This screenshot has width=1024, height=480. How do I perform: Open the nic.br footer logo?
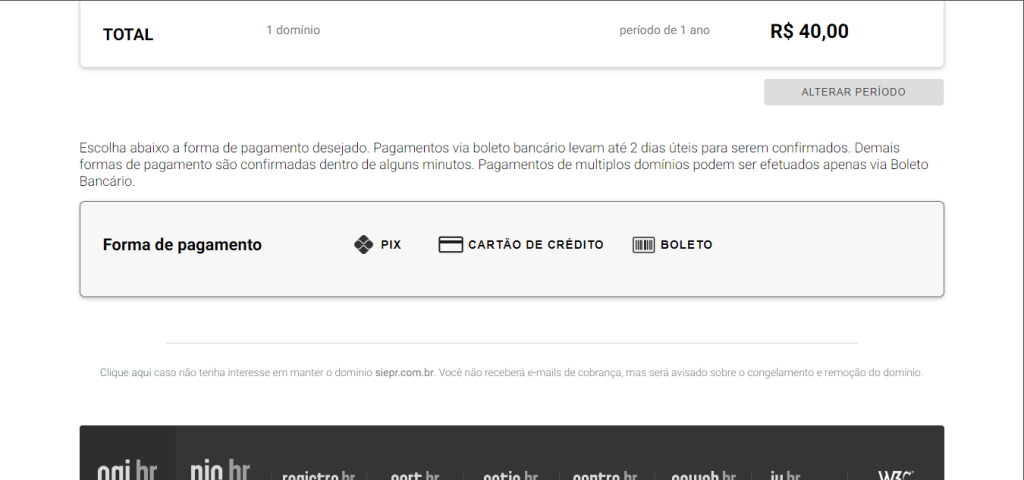pyautogui.click(x=220, y=472)
